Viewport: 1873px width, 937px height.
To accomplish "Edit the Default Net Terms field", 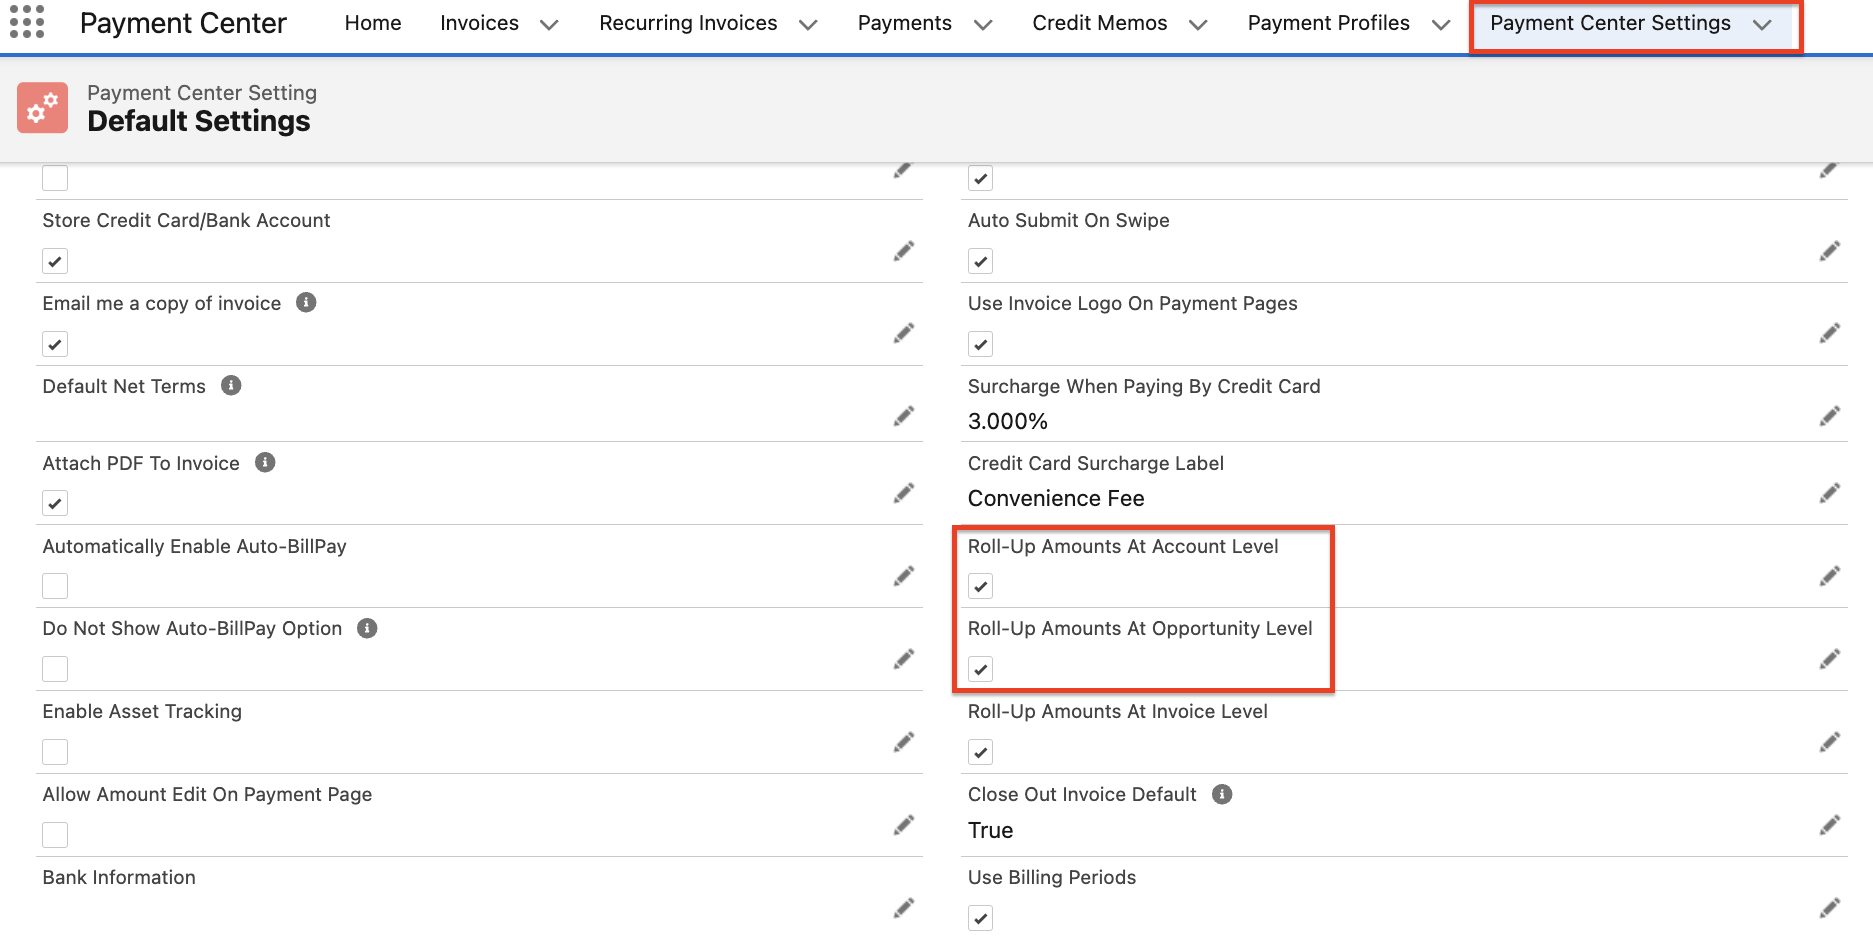I will (x=904, y=416).
